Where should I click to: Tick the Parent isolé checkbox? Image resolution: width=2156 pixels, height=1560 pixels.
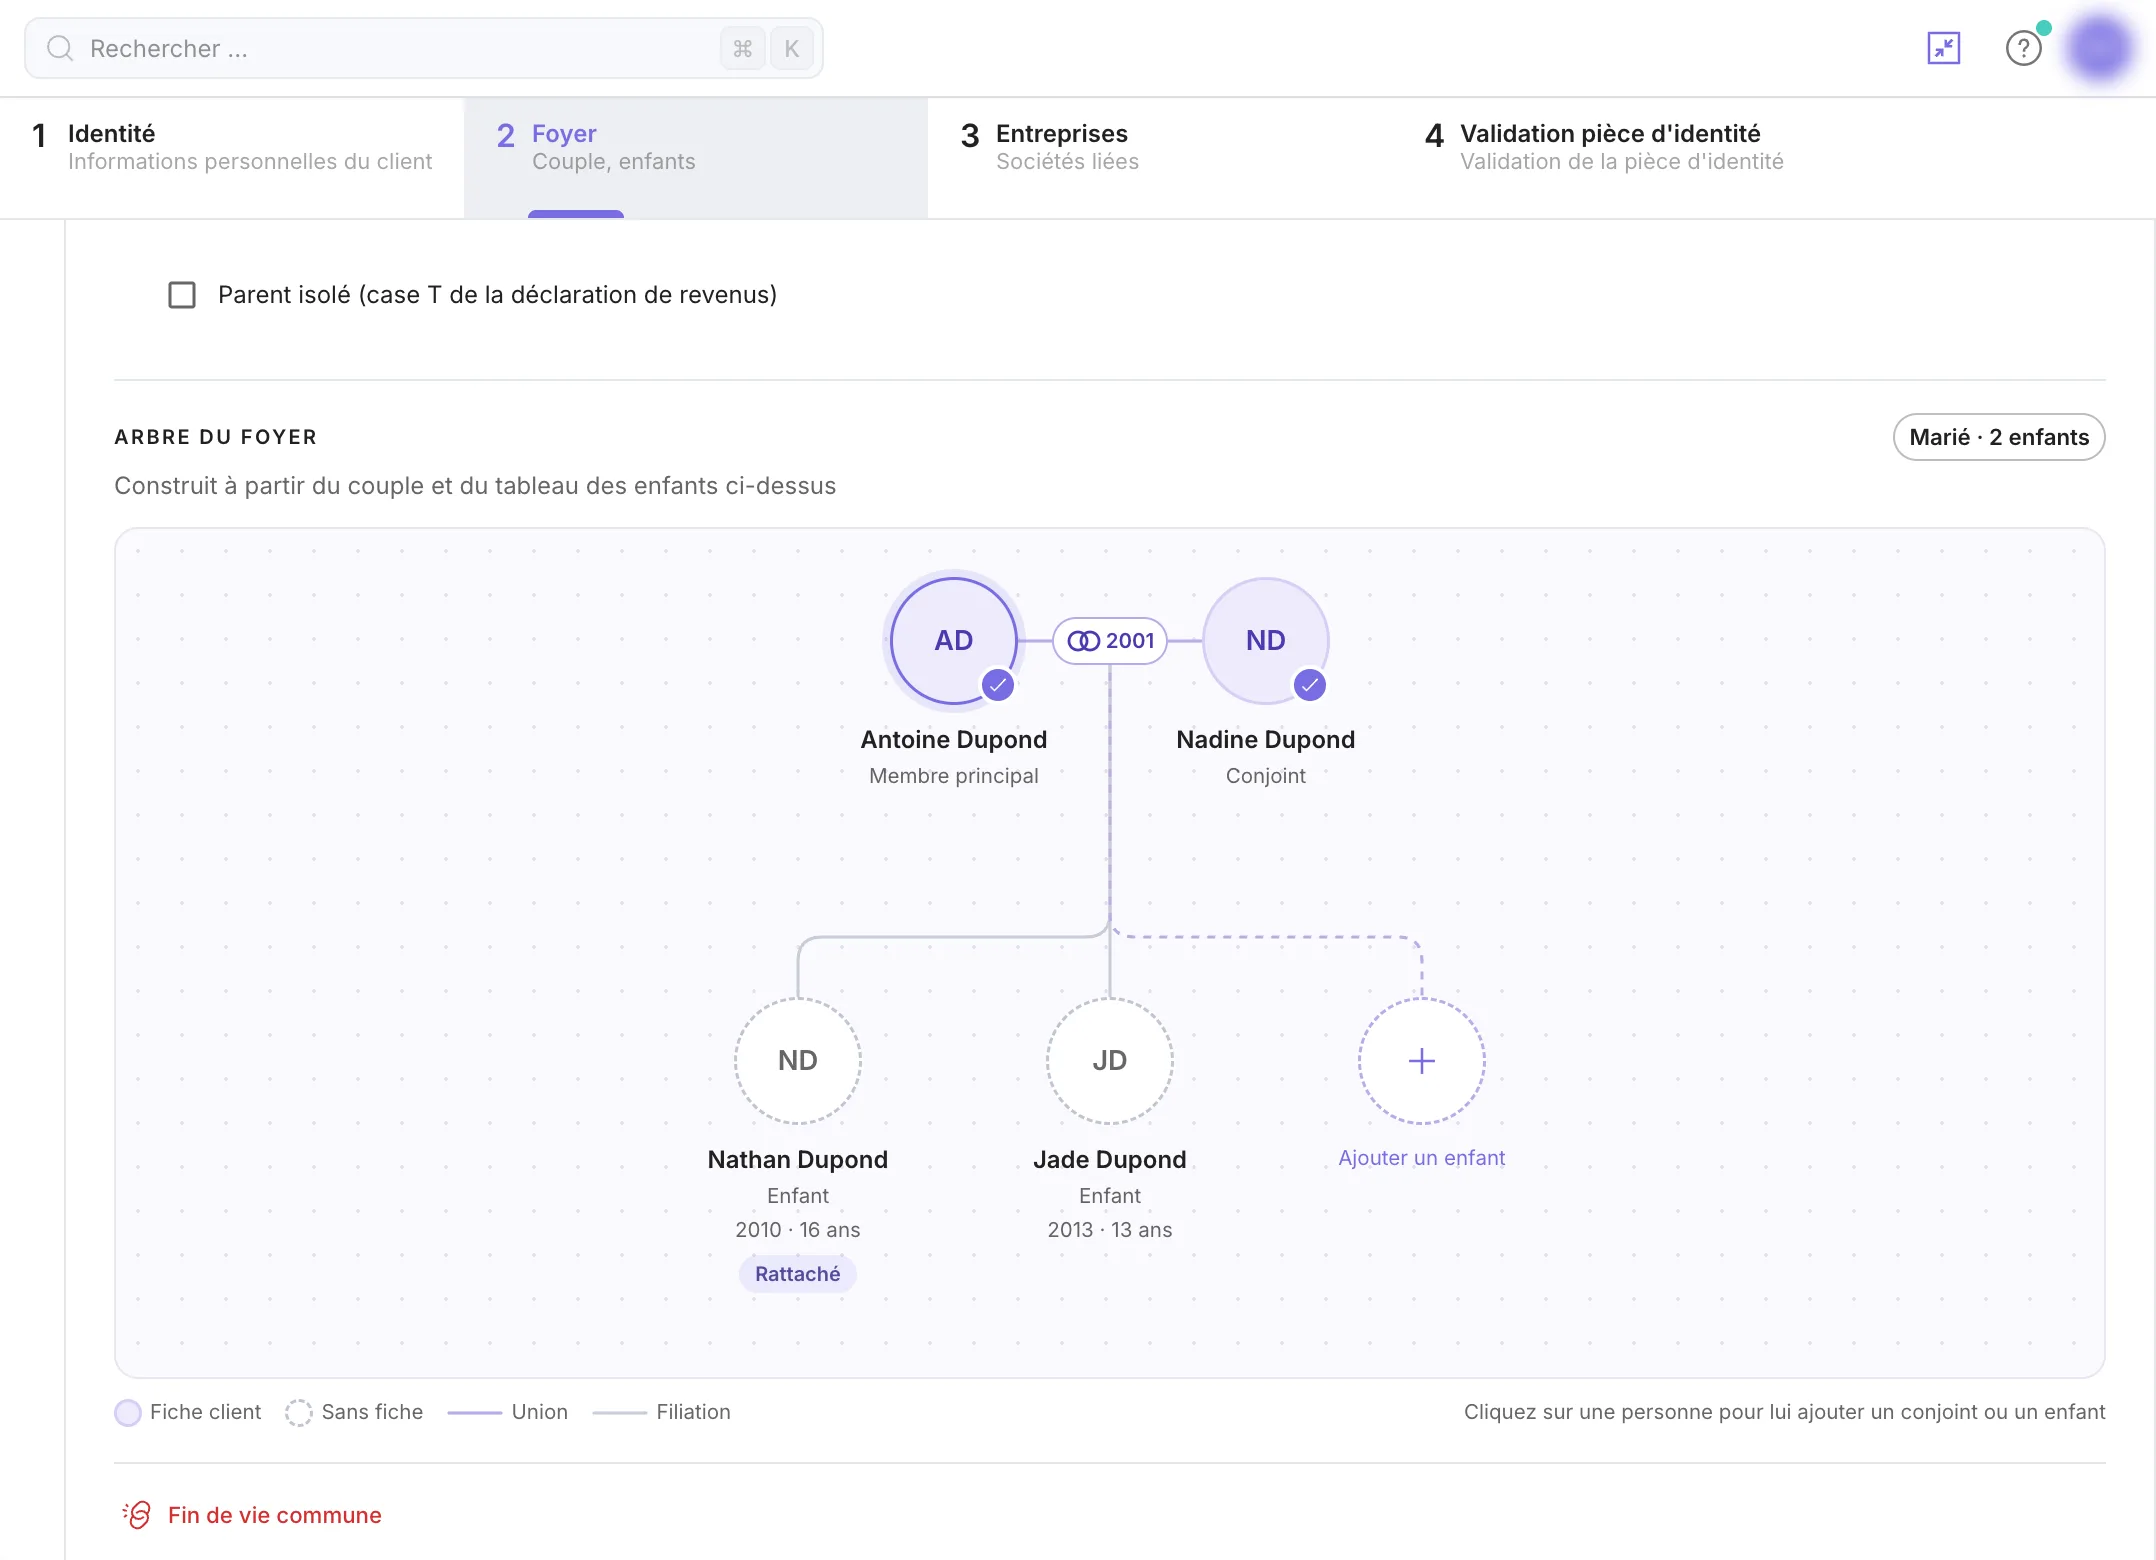[182, 295]
